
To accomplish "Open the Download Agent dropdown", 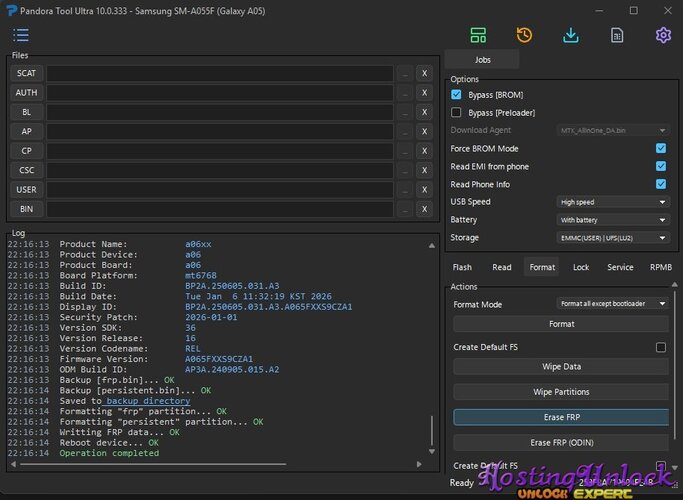I will pos(613,131).
